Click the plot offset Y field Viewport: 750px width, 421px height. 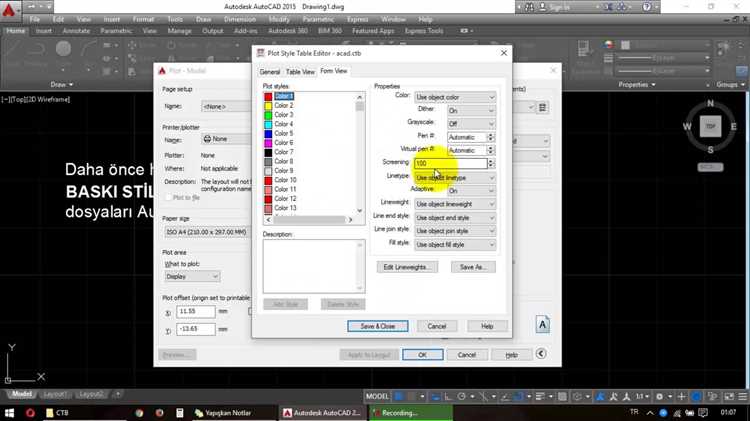tap(196, 329)
